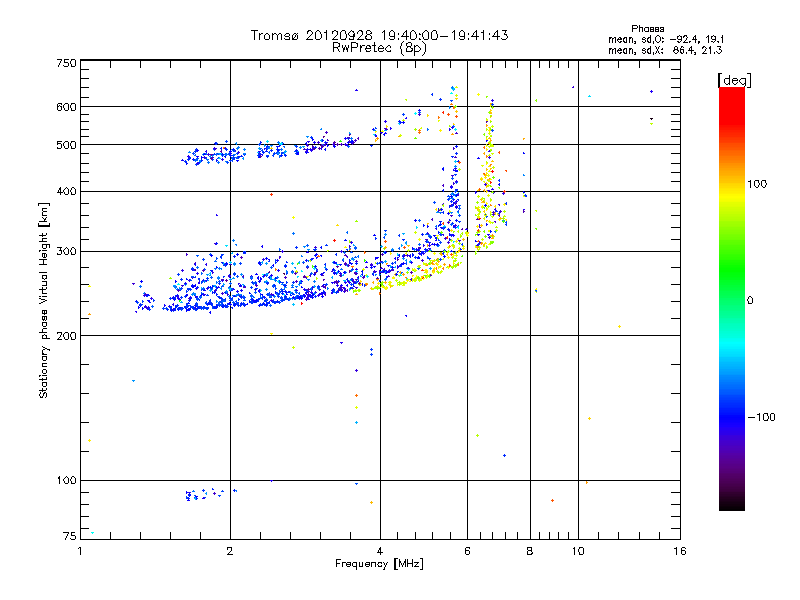The width and height of the screenshot is (800, 600).
Task: Click the colorbar '100' tick label
Action: (x=757, y=184)
